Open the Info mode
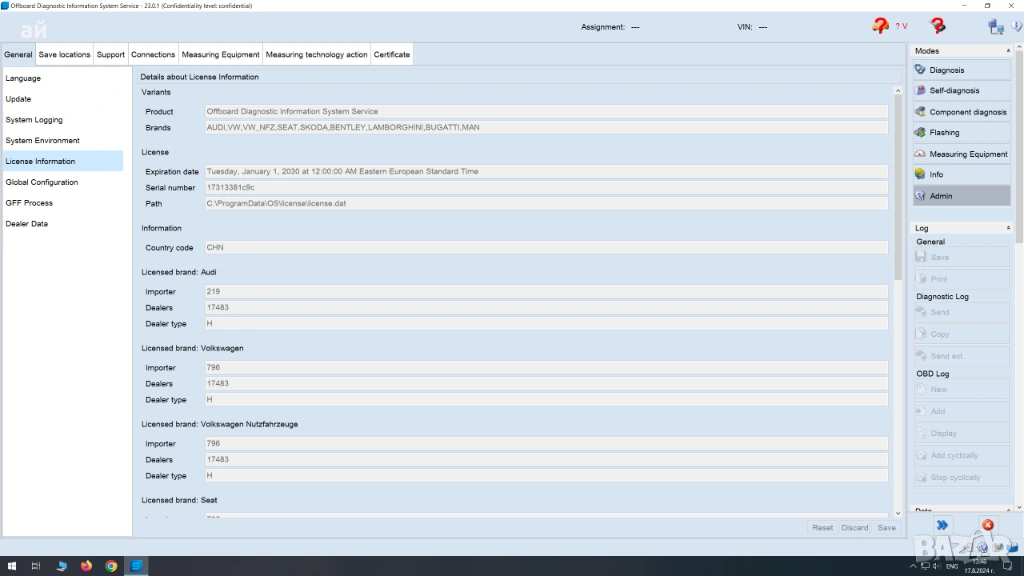The width and height of the screenshot is (1024, 576). pyautogui.click(x=960, y=175)
